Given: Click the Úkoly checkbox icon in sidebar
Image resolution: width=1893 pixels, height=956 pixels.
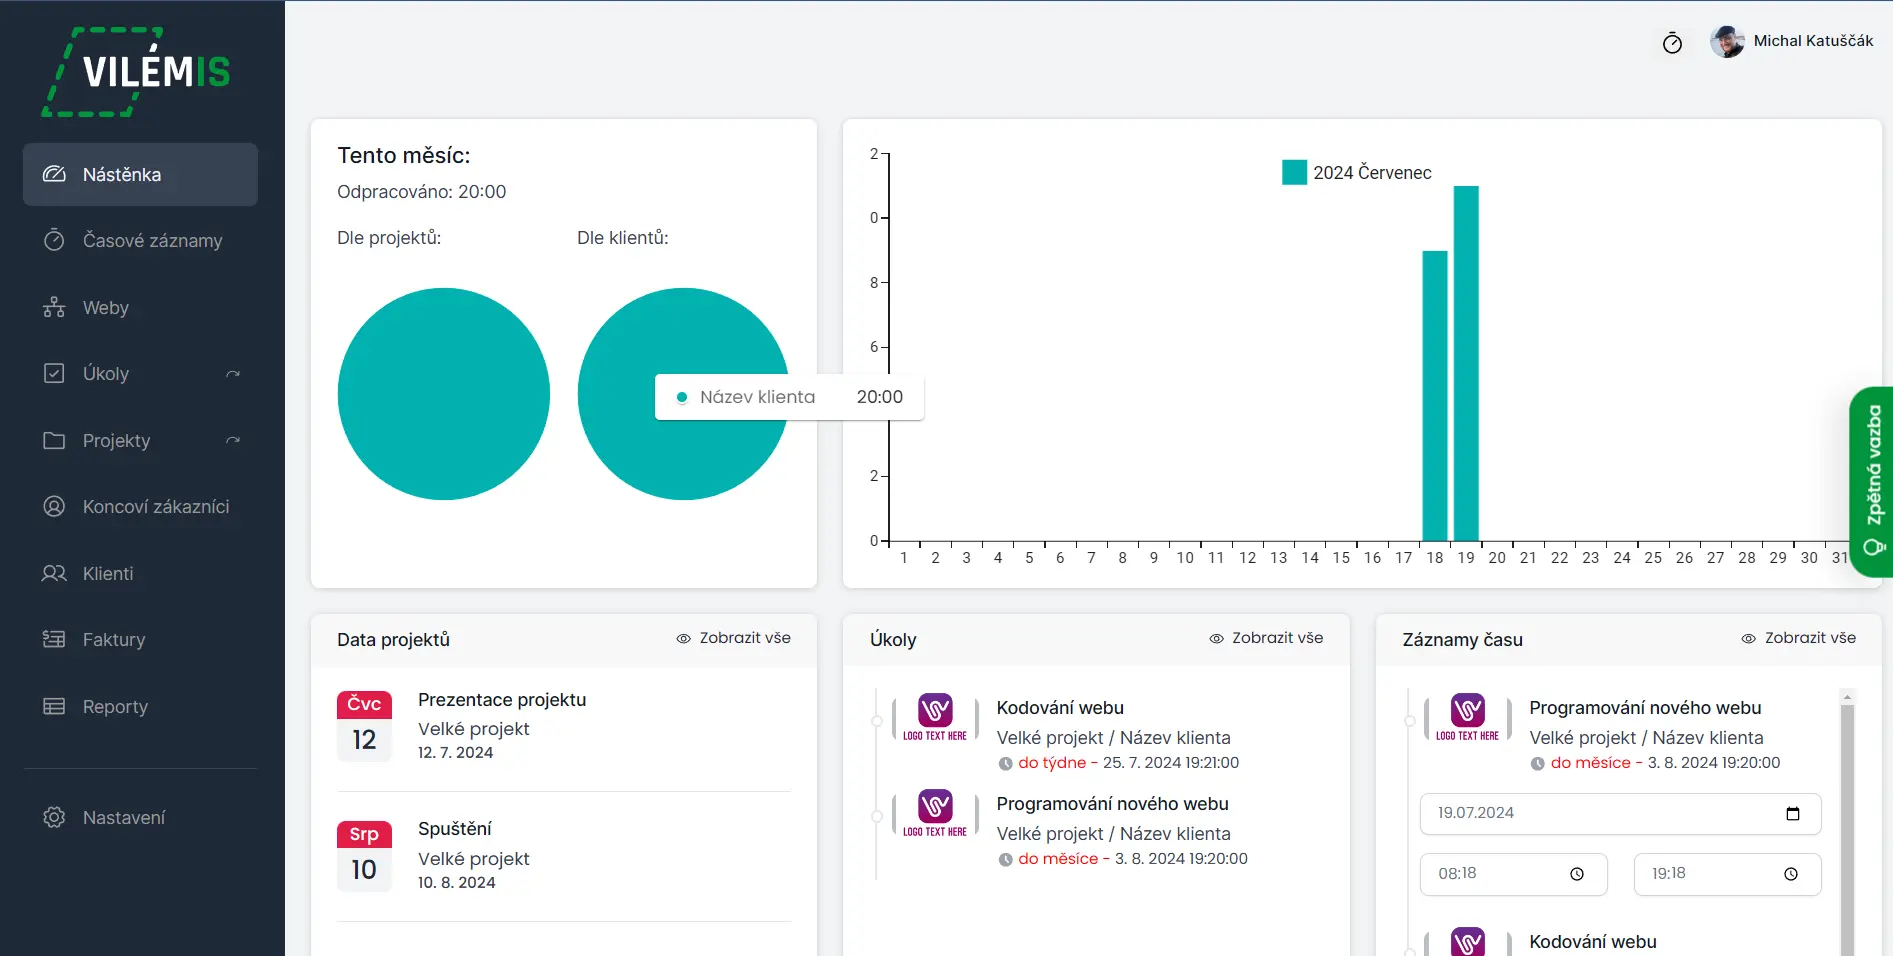Looking at the screenshot, I should point(54,373).
